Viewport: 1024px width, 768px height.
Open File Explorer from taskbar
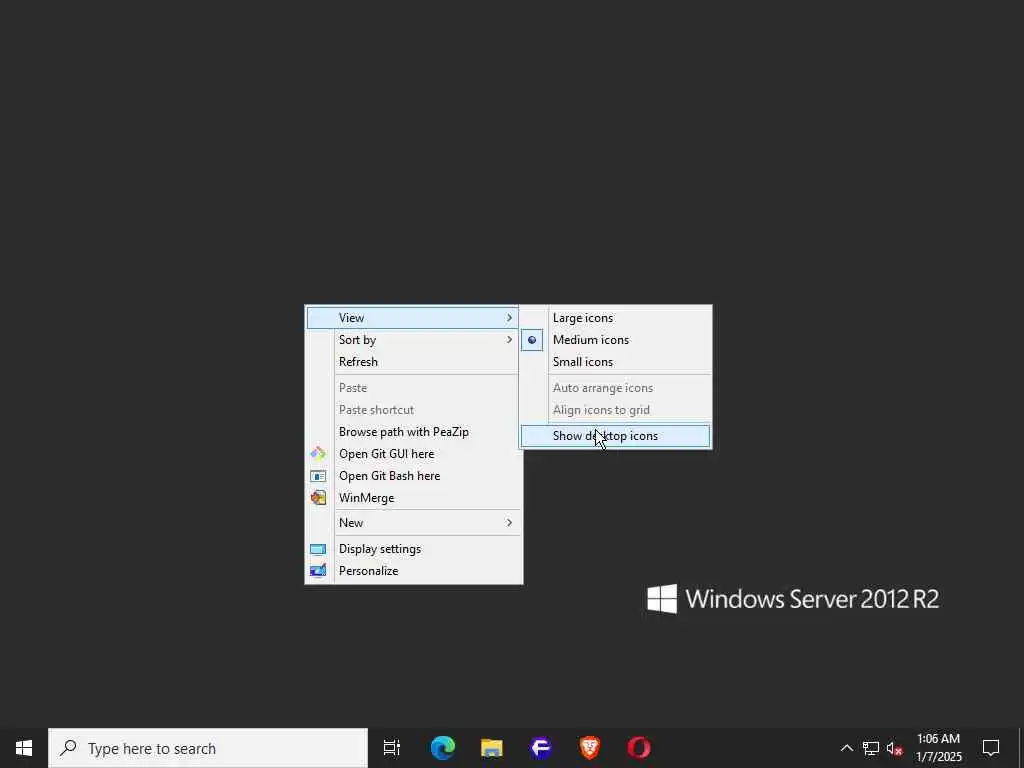point(492,748)
